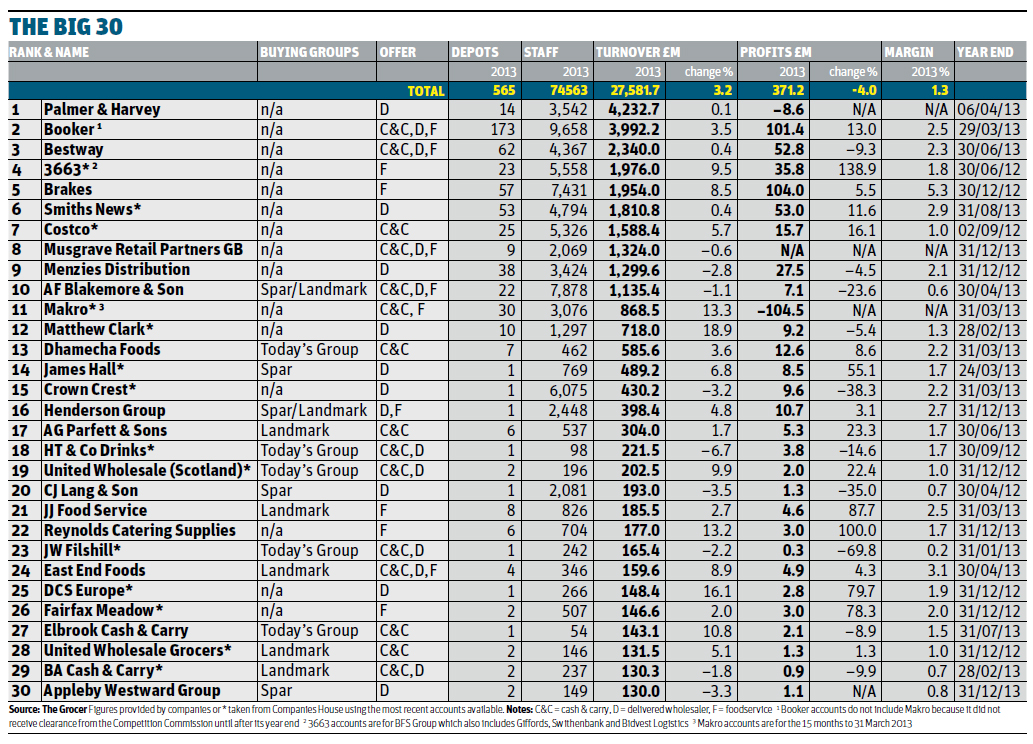Click the 'MARGIN' column header
The height and width of the screenshot is (744, 1033).
tap(909, 52)
